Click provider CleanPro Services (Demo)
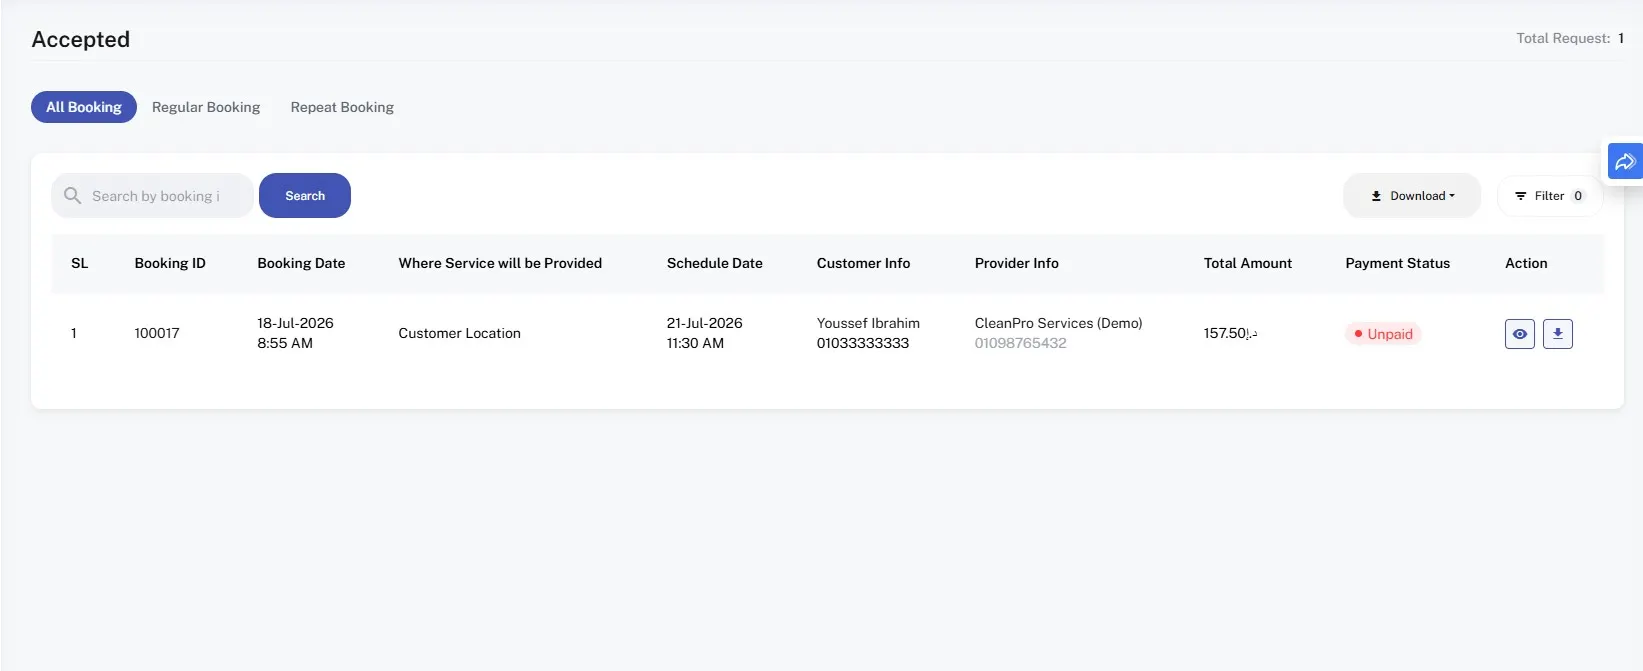The width and height of the screenshot is (1643, 671). click(1058, 323)
